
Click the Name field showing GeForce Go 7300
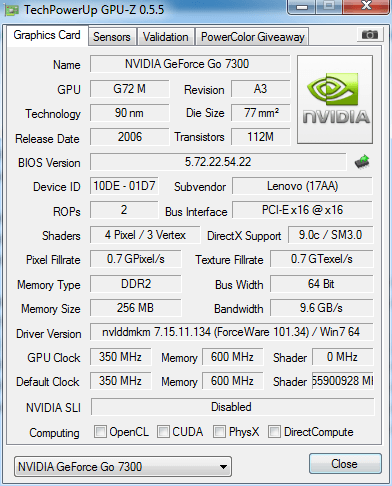tap(190, 64)
